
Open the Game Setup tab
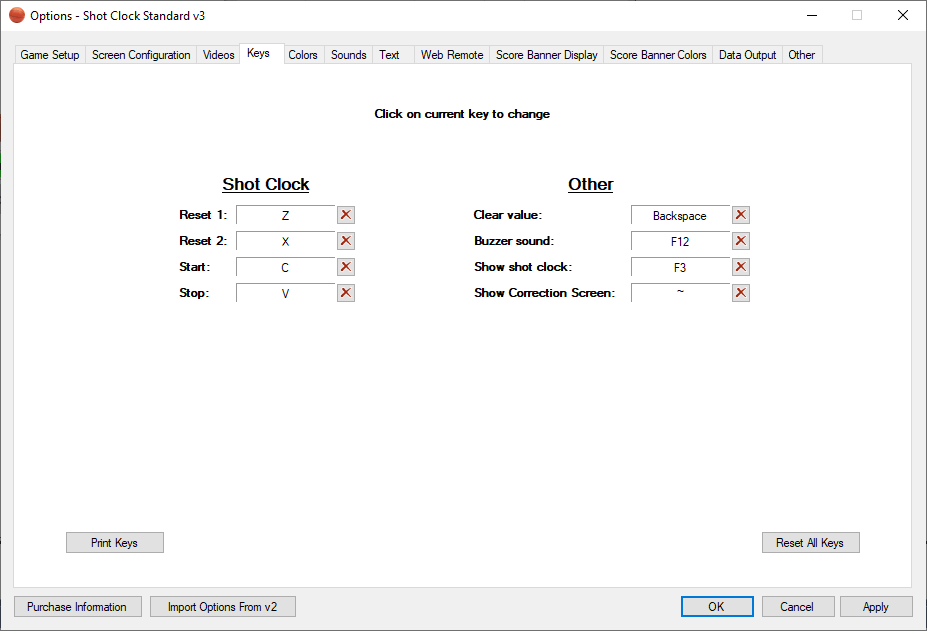point(50,55)
